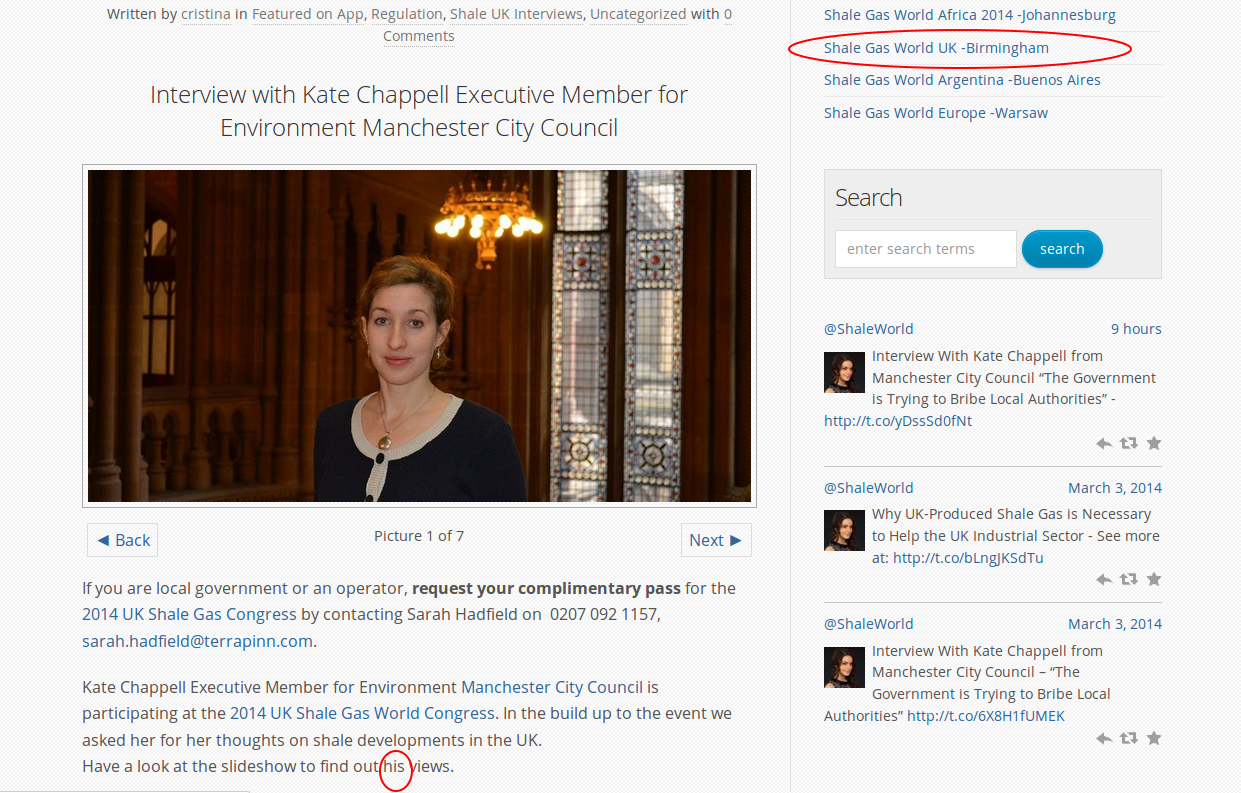Retweet the UK-Produced Shale Gas tweet
Image resolution: width=1241 pixels, height=793 pixels.
coord(1128,579)
